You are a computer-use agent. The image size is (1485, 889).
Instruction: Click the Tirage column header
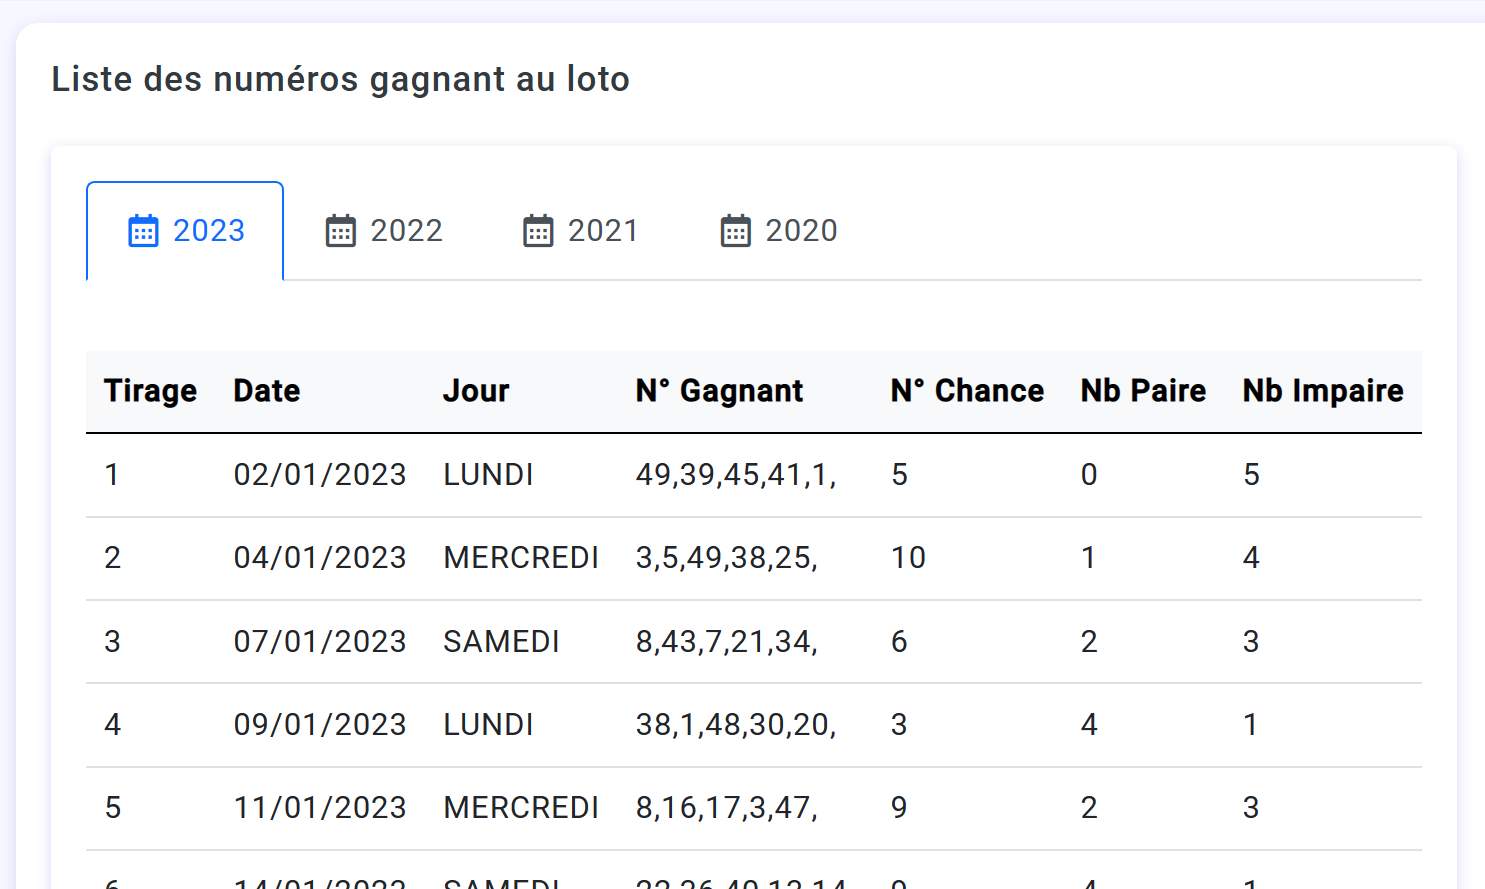pos(151,391)
